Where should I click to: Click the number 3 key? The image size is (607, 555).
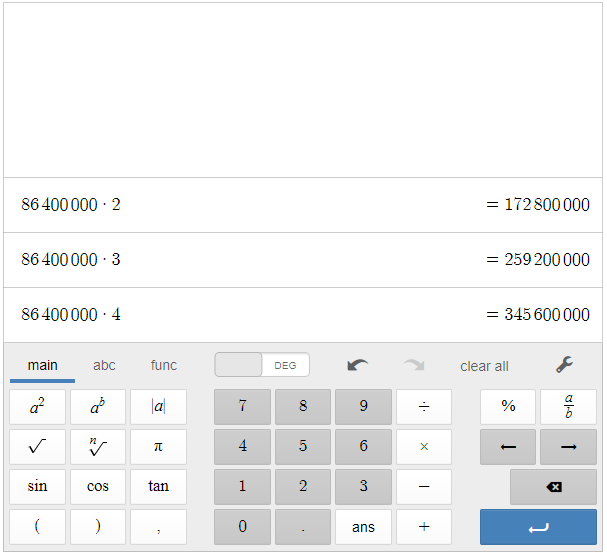(x=363, y=487)
